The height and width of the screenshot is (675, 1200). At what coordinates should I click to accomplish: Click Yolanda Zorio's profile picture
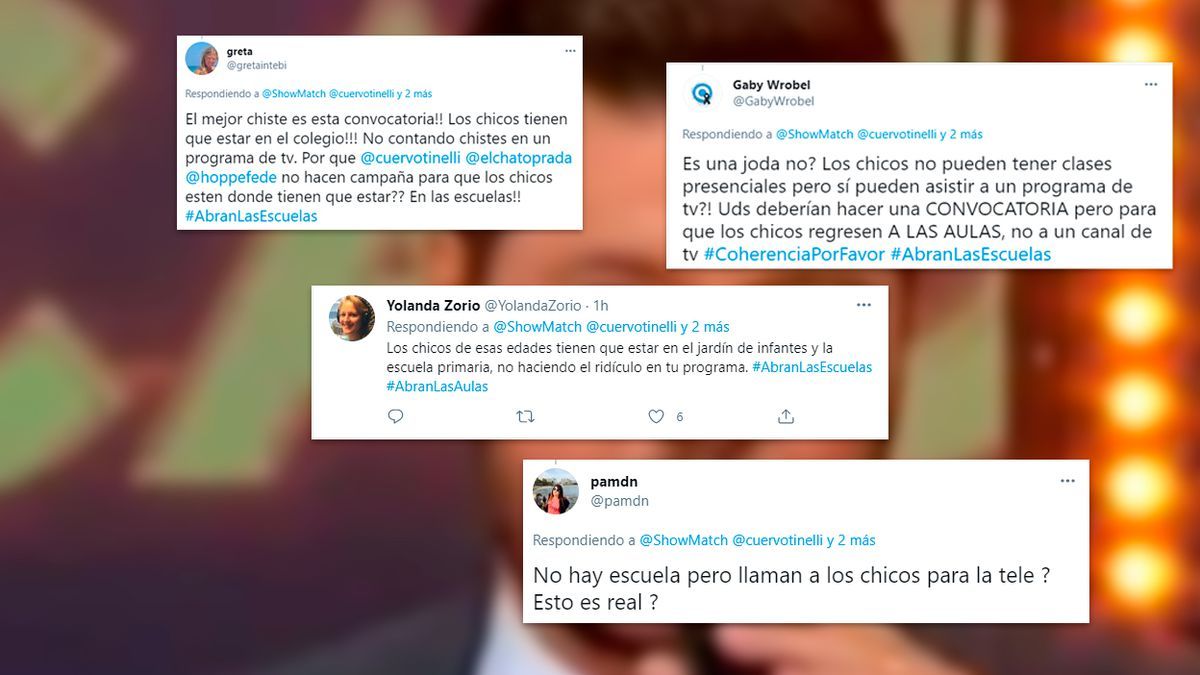click(x=352, y=318)
